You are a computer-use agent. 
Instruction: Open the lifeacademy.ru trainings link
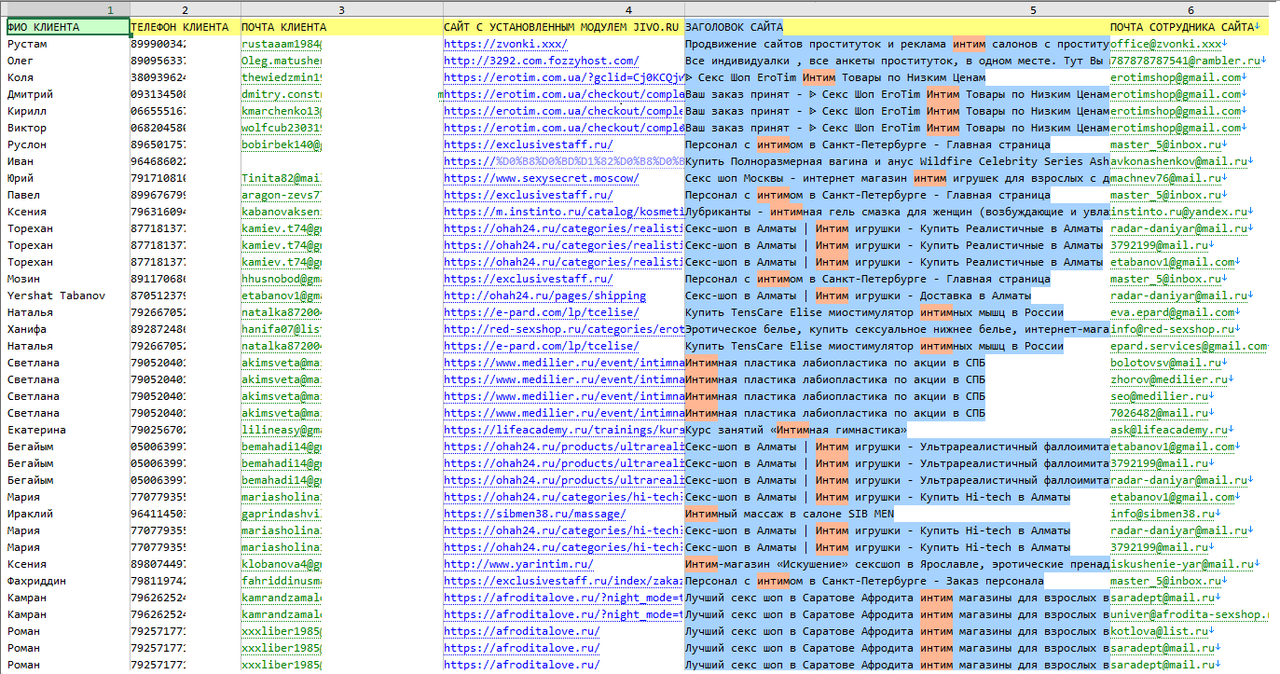click(x=564, y=430)
